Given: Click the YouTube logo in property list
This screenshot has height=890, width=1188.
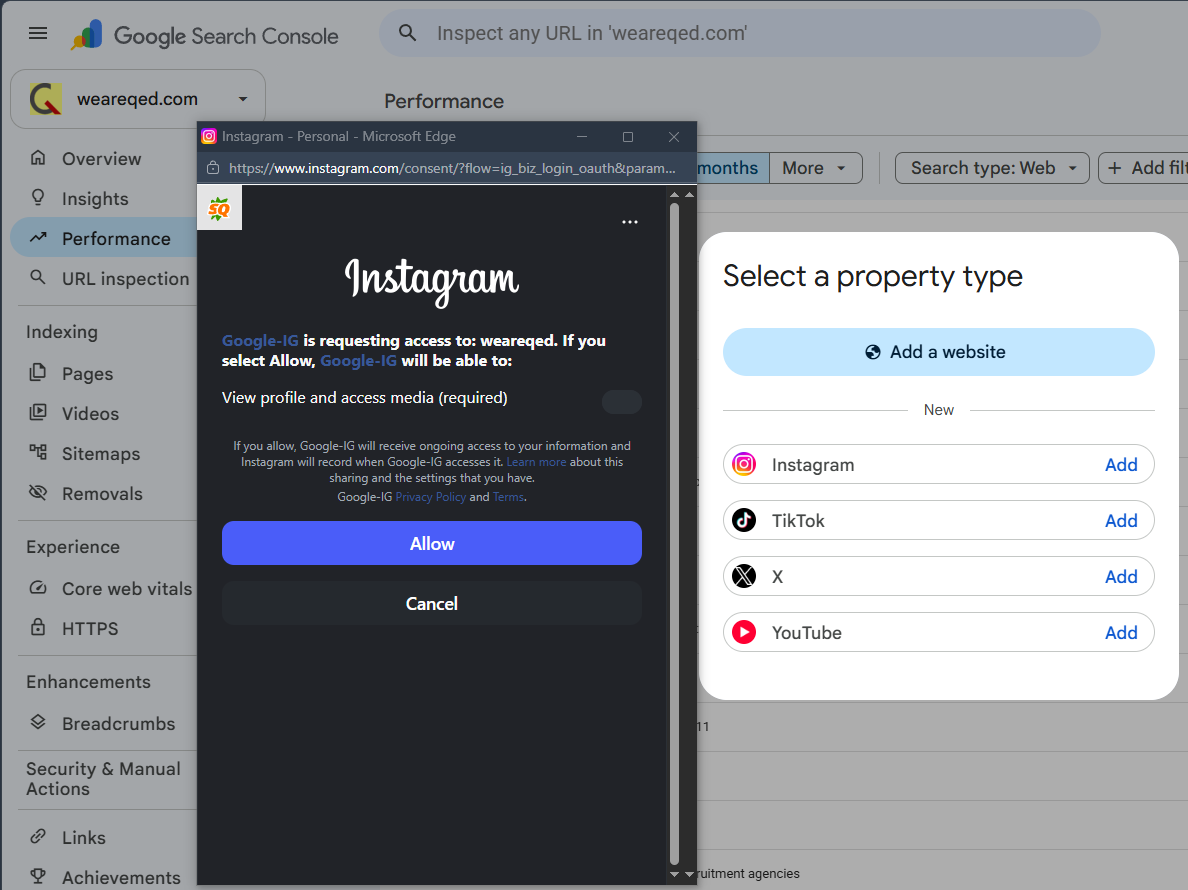Looking at the screenshot, I should [744, 632].
